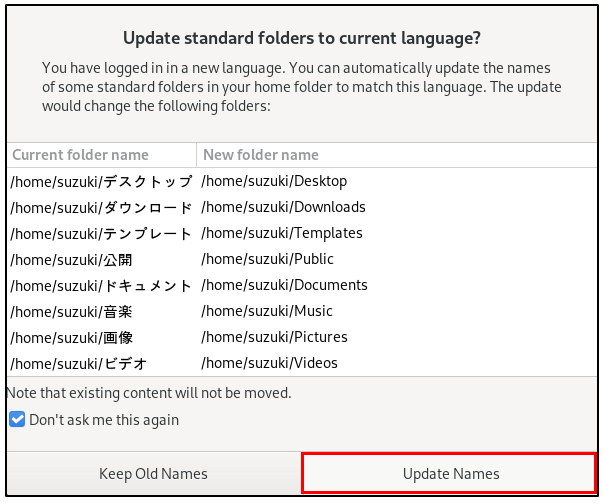Select the current folder /home/suzuki/デスクトップ cell
Image resolution: width=603 pixels, height=504 pixels.
tap(101, 181)
